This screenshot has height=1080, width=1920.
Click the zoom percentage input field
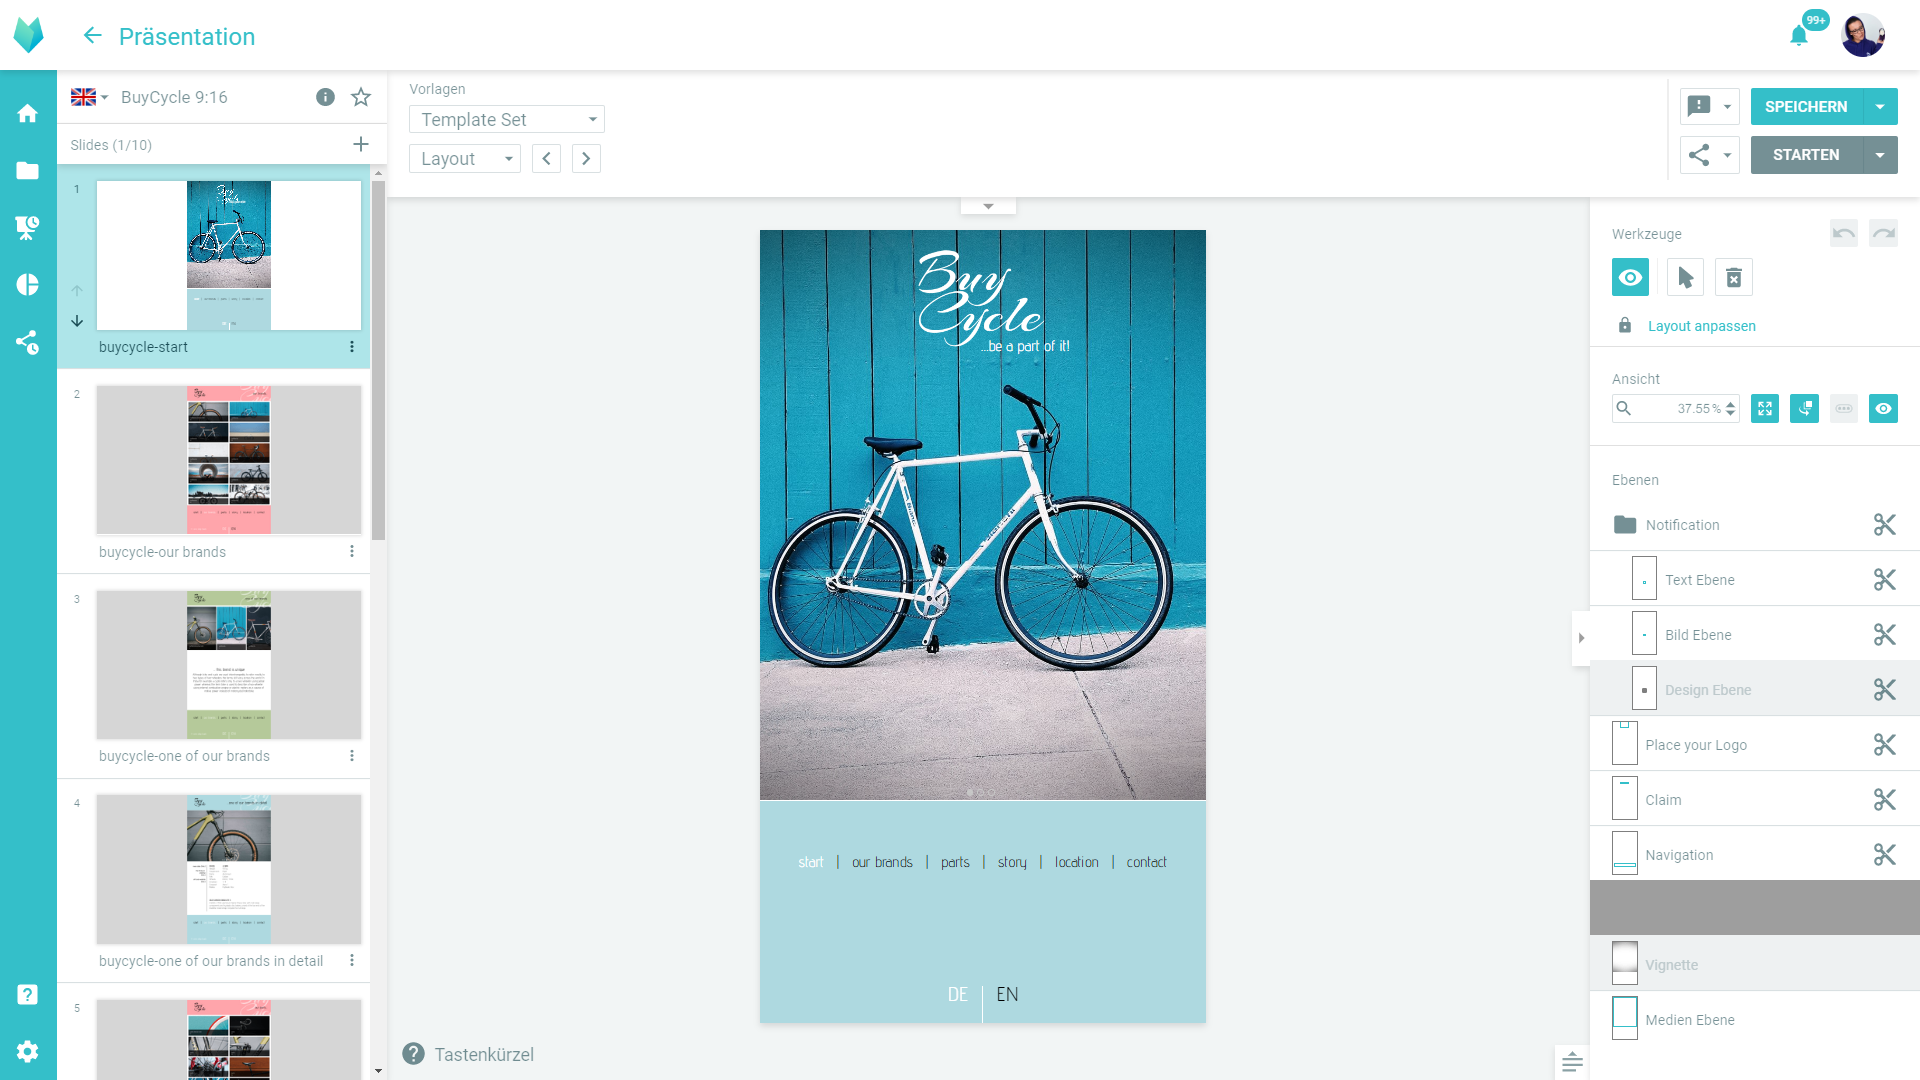point(1676,408)
